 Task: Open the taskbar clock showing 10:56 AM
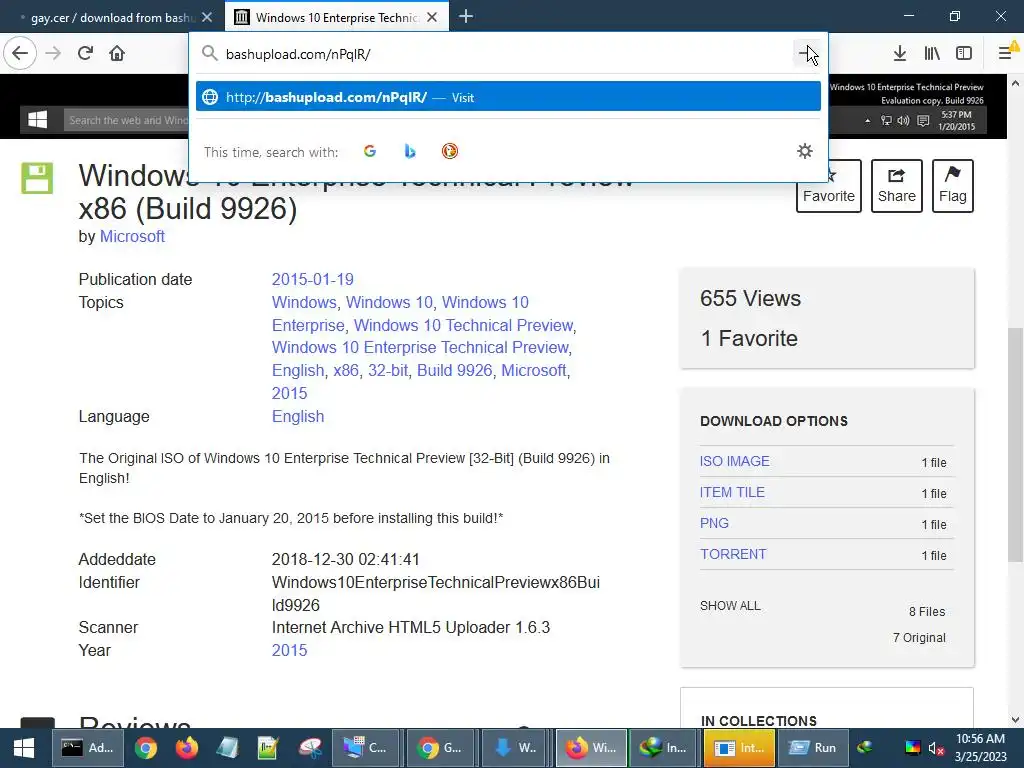[x=980, y=748]
